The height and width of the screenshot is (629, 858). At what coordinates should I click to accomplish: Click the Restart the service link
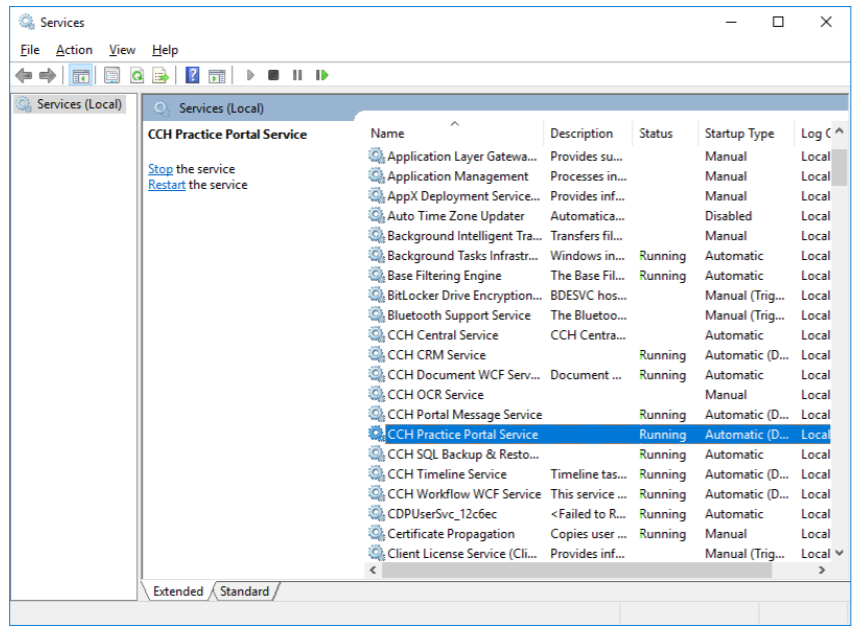(167, 185)
